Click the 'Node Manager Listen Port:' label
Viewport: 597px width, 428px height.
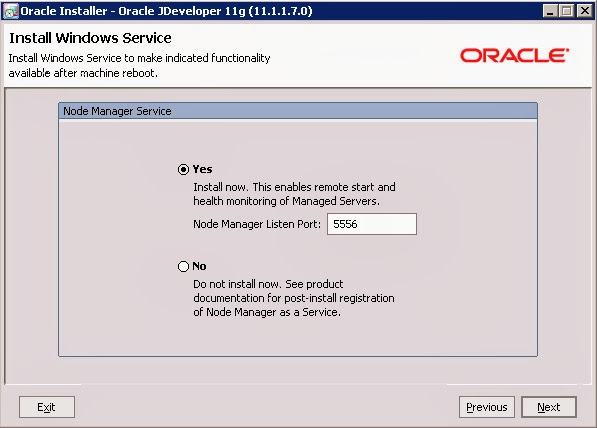click(257, 224)
